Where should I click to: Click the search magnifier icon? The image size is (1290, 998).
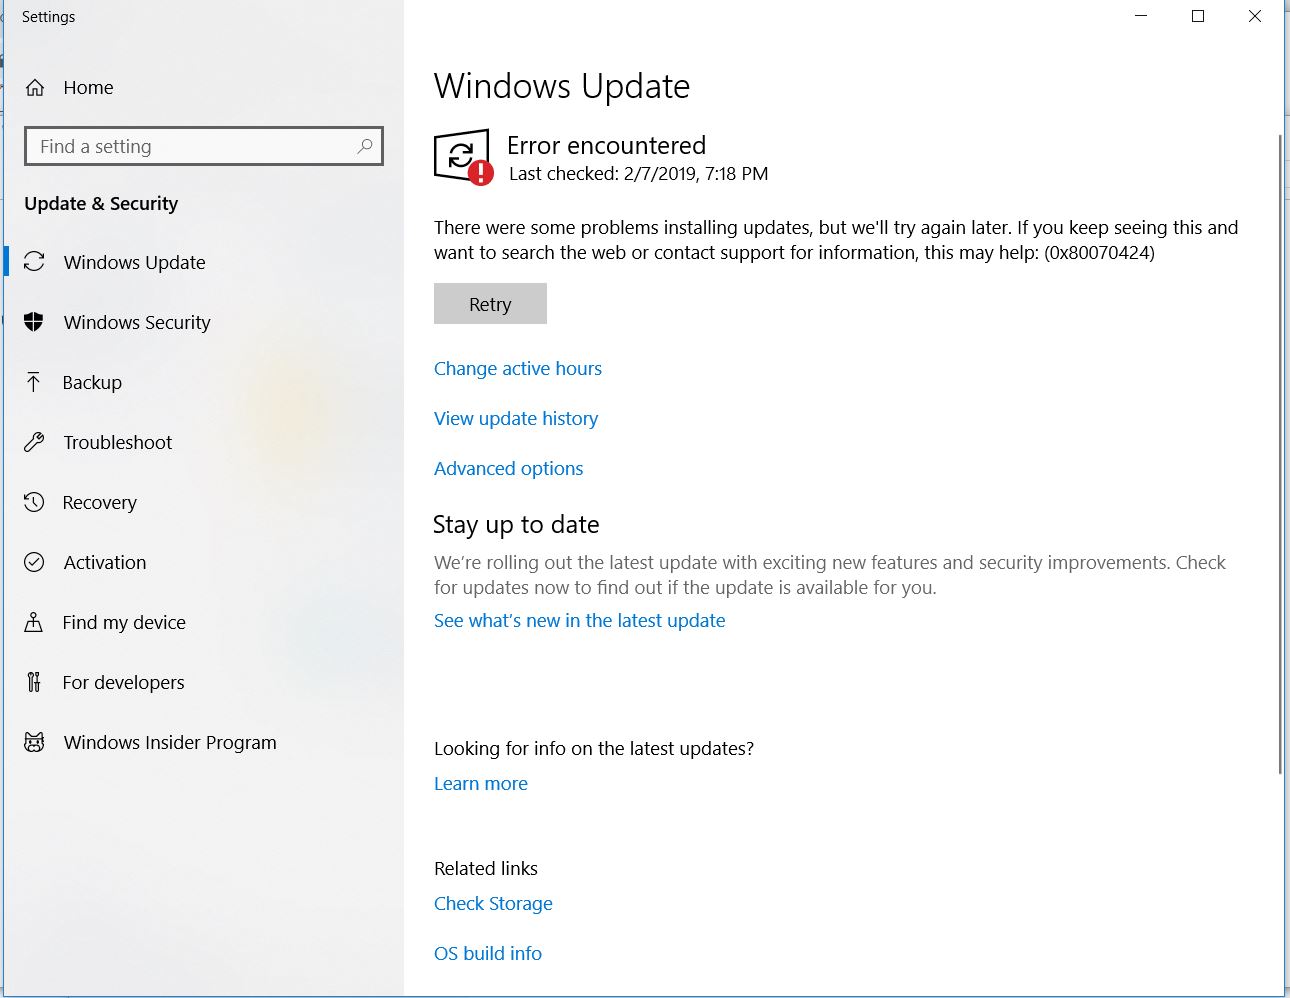pyautogui.click(x=365, y=146)
